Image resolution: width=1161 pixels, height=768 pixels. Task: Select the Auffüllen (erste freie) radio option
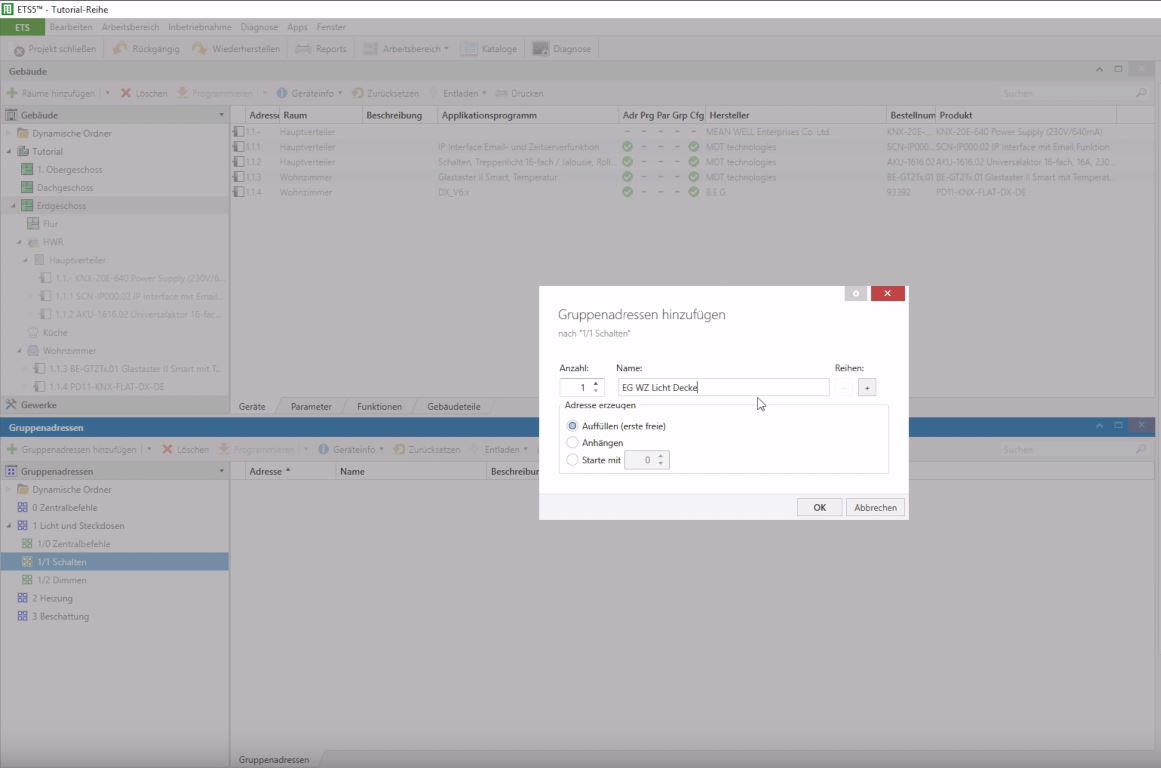[572, 426]
